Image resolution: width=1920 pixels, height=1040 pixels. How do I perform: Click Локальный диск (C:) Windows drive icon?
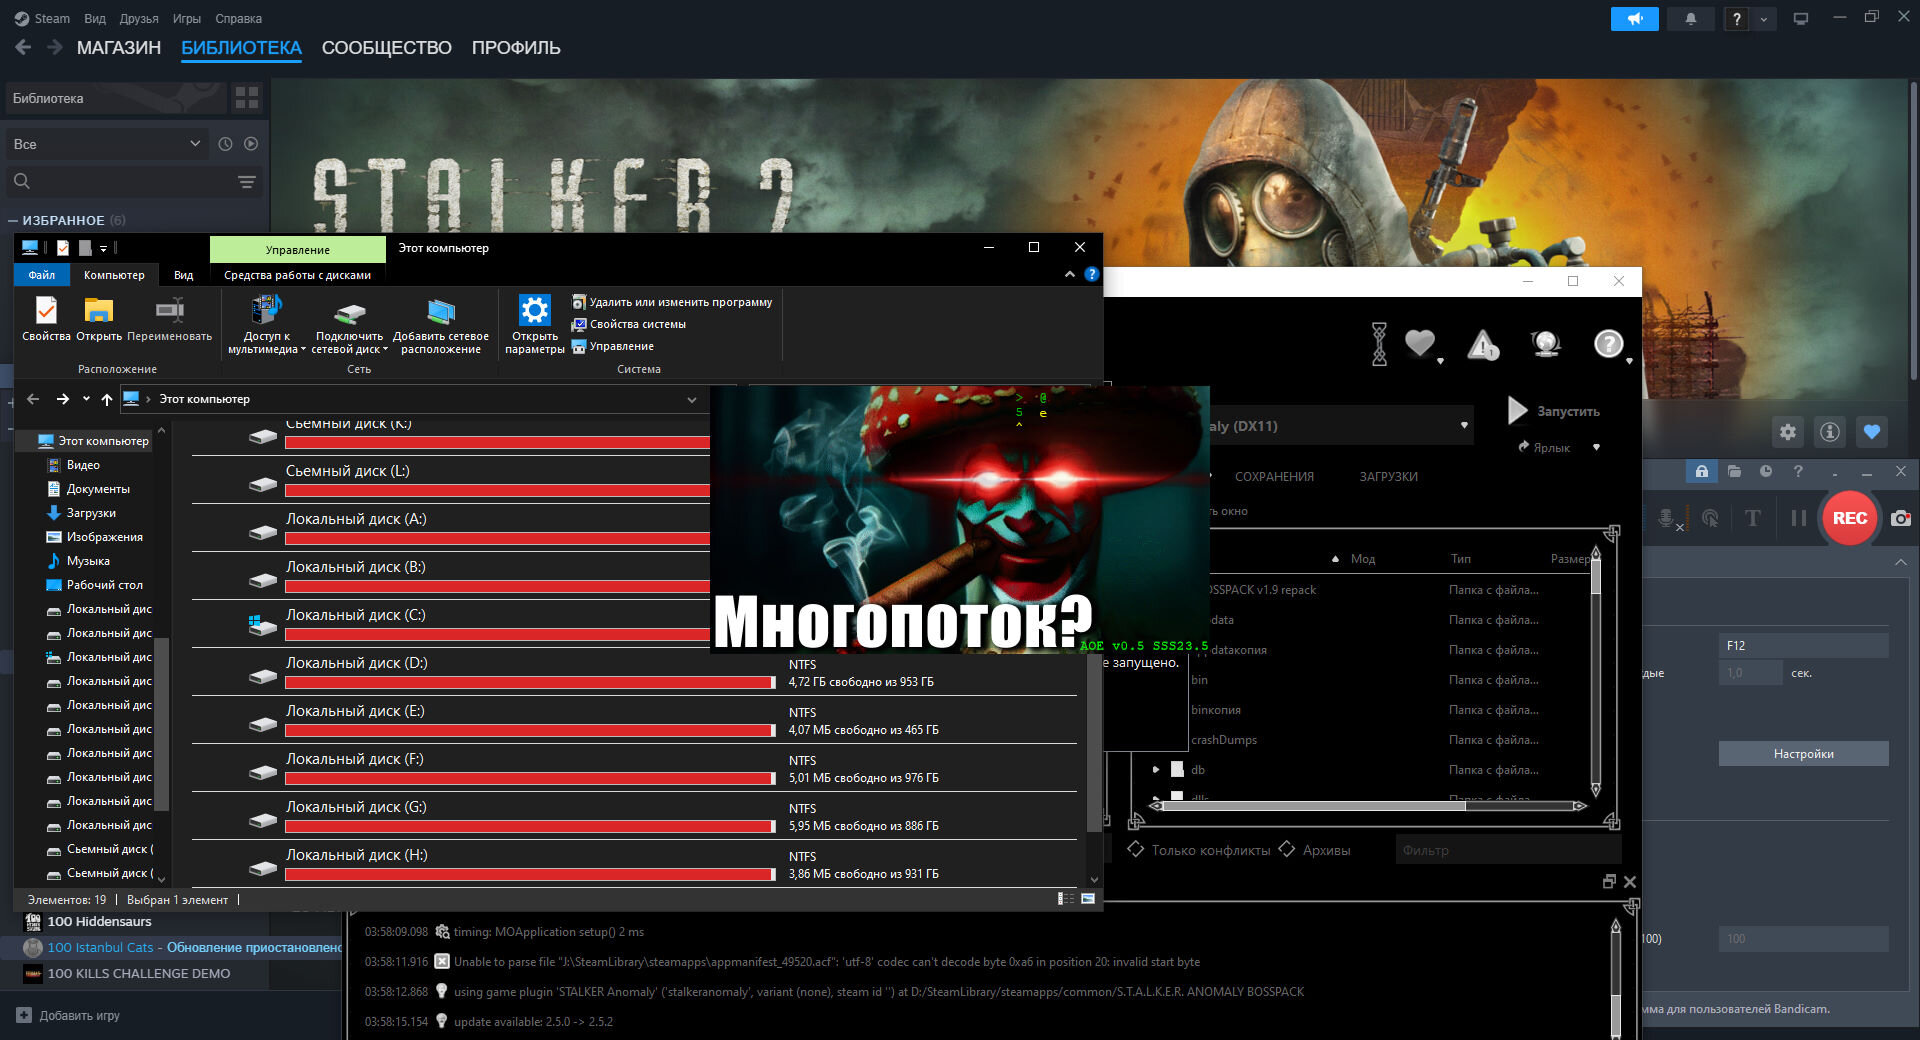(262, 626)
